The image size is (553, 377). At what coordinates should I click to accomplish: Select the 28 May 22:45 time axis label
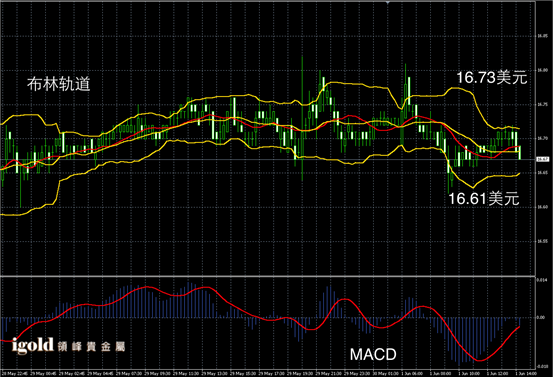tap(12, 373)
